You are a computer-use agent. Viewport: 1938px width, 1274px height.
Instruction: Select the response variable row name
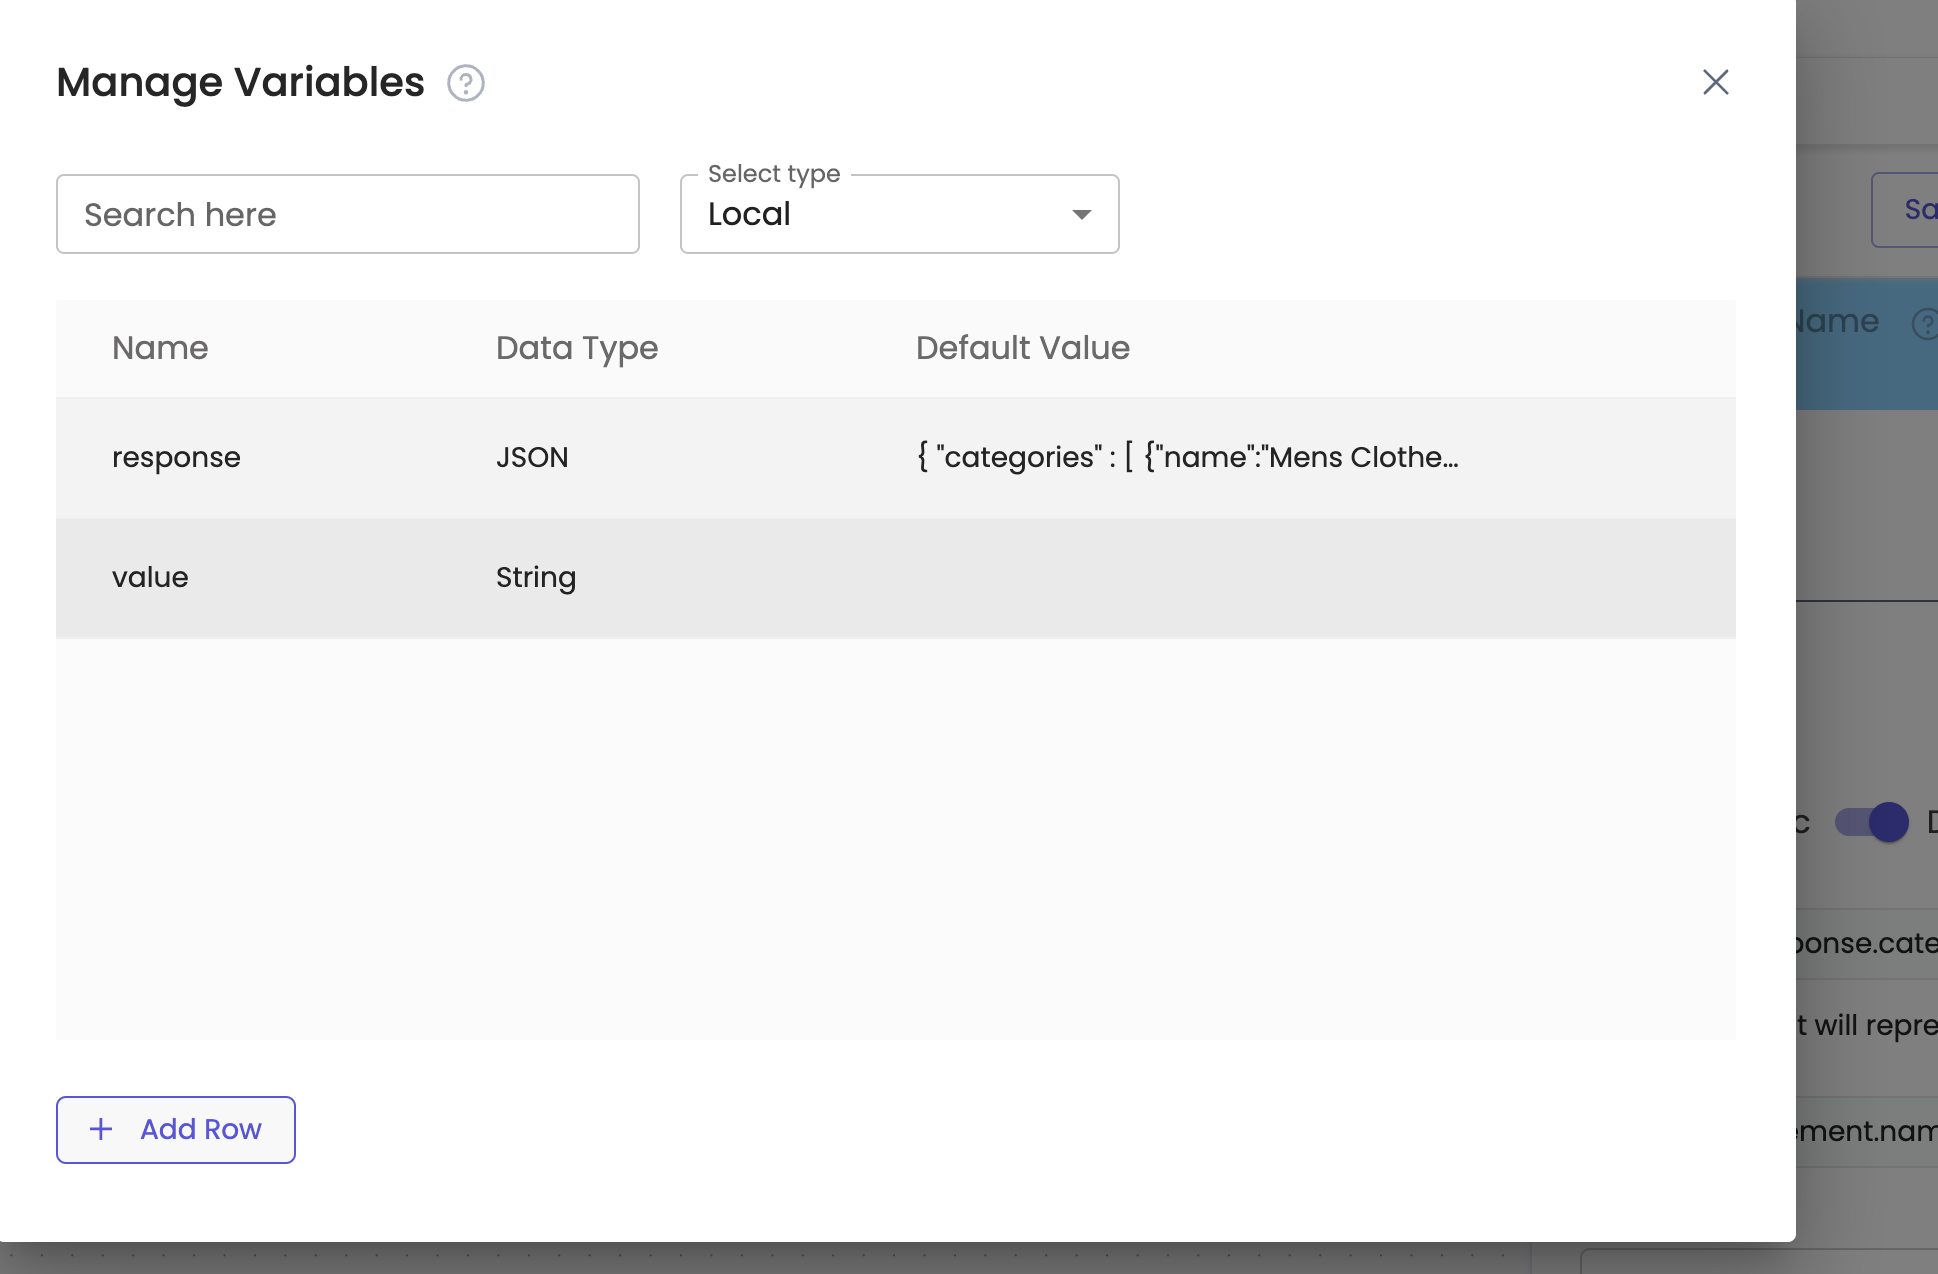pos(176,457)
